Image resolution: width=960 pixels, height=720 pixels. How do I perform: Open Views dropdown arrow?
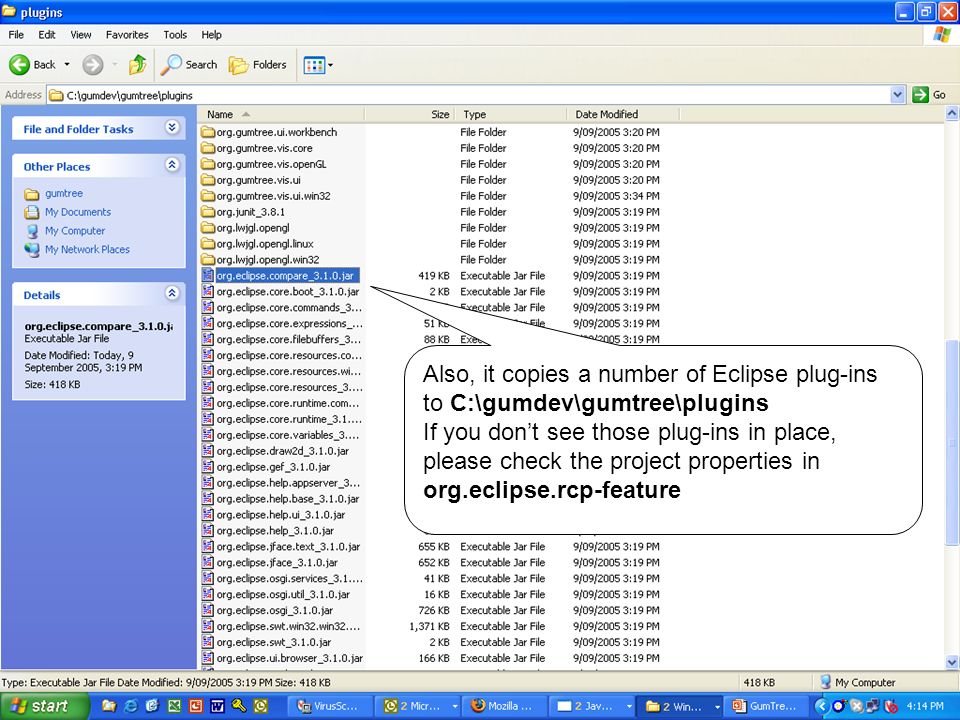331,65
